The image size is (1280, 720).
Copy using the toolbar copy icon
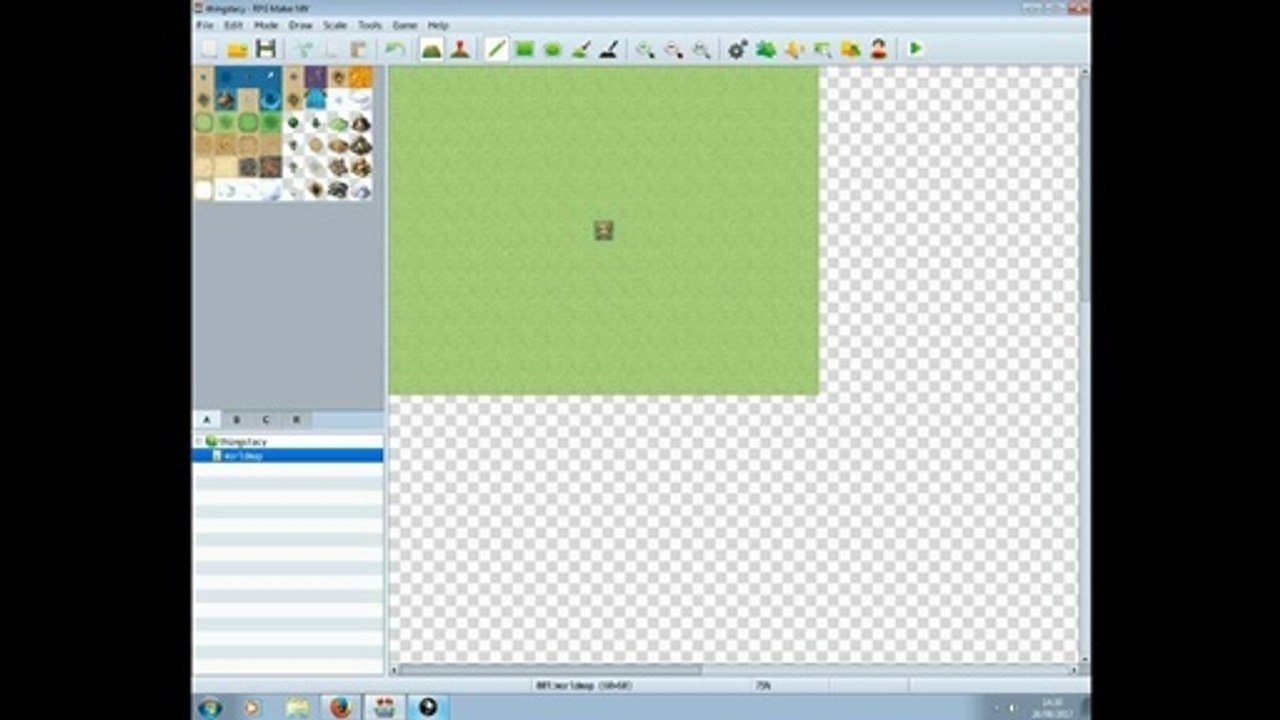(x=330, y=49)
